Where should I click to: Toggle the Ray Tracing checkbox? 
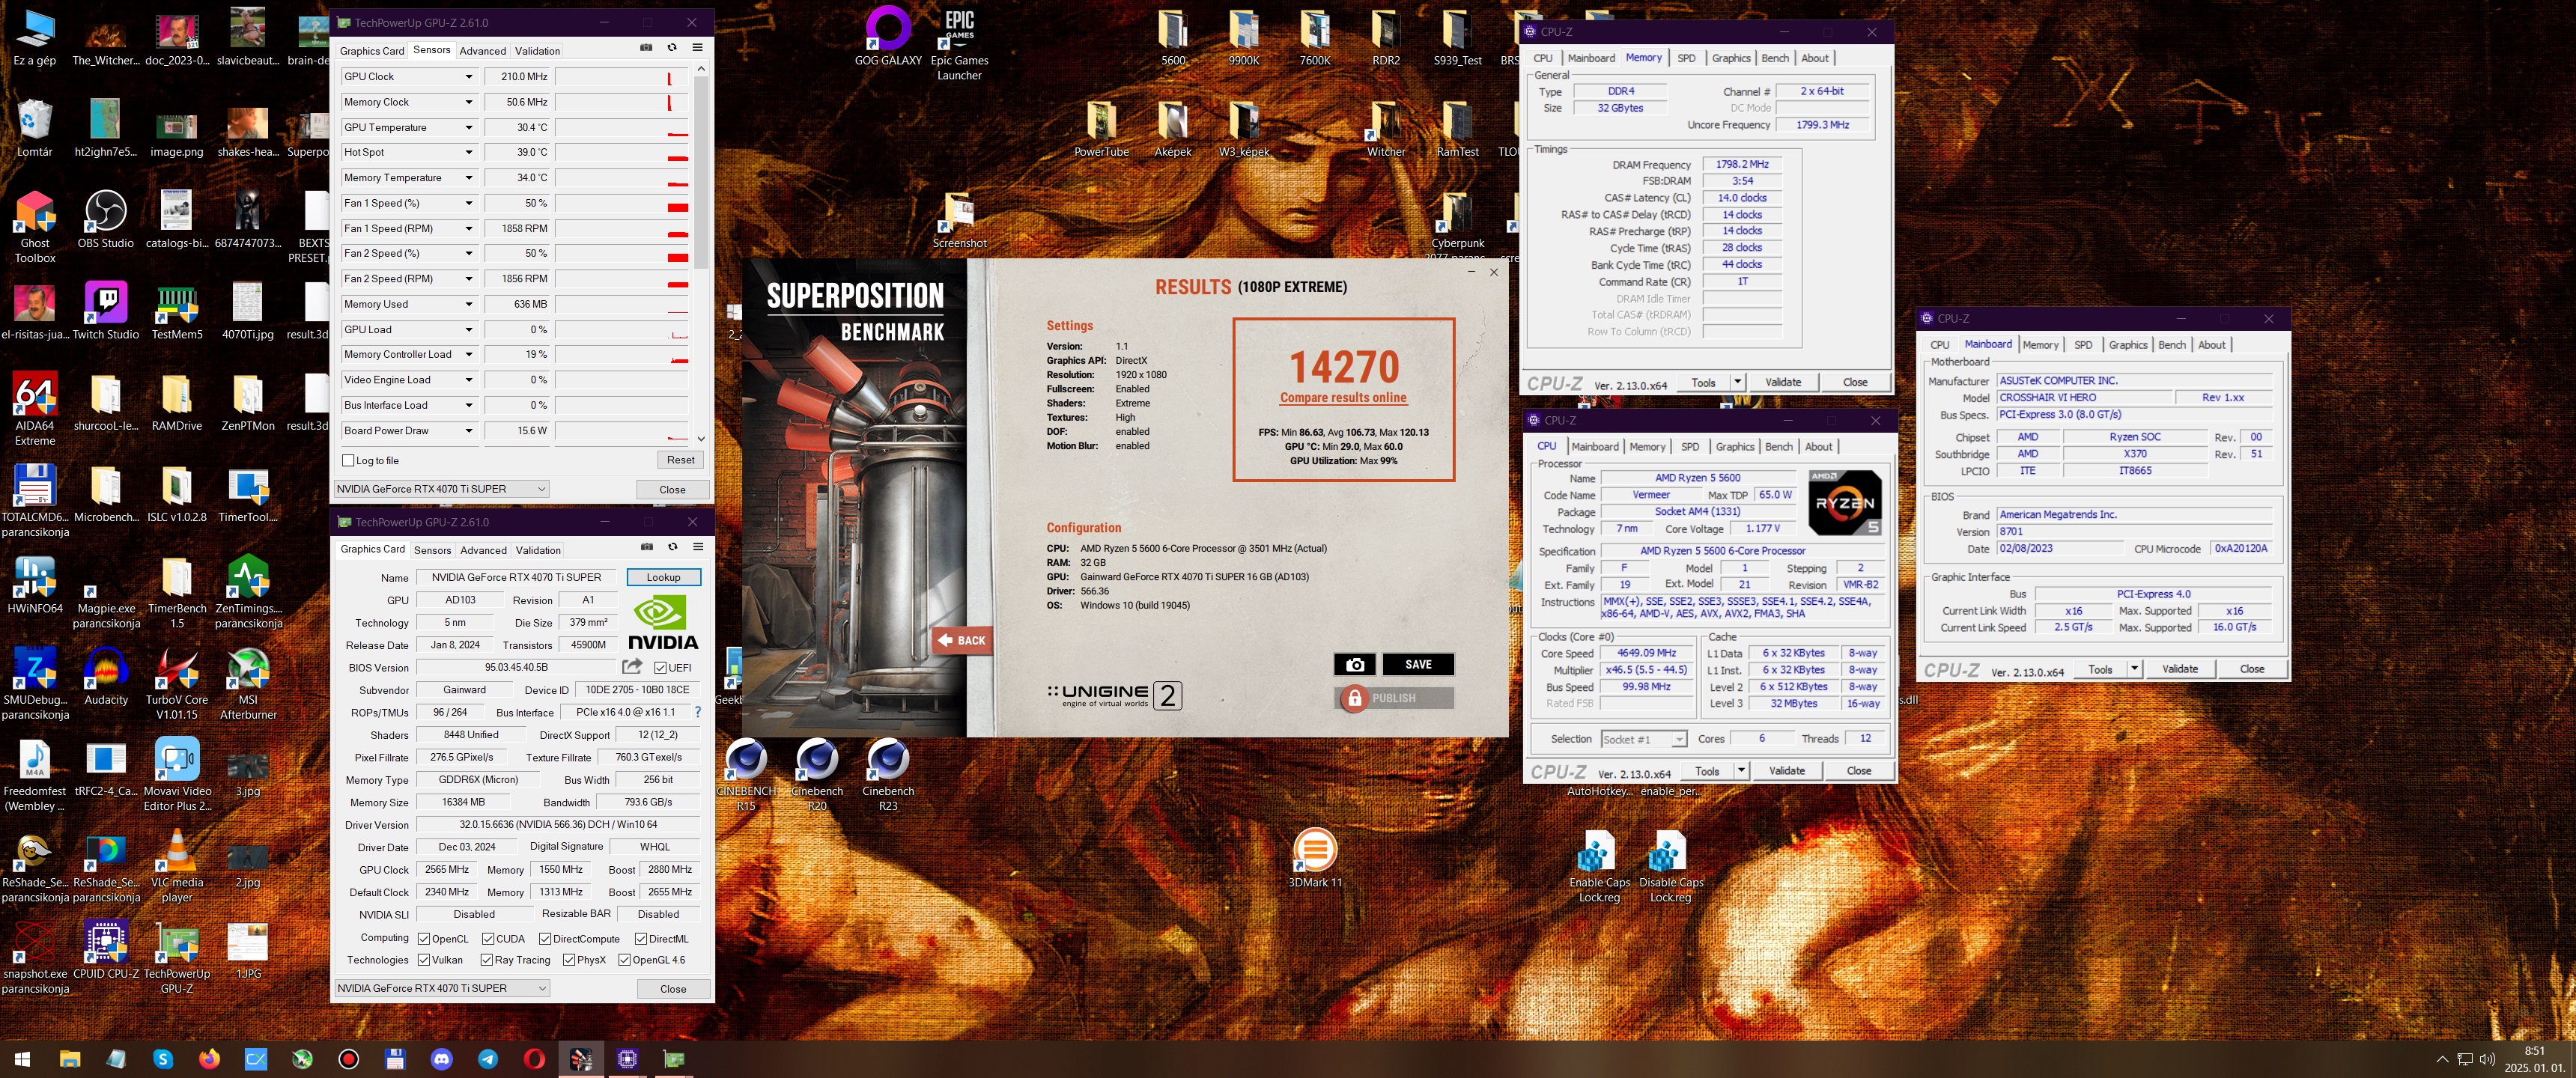point(487,959)
